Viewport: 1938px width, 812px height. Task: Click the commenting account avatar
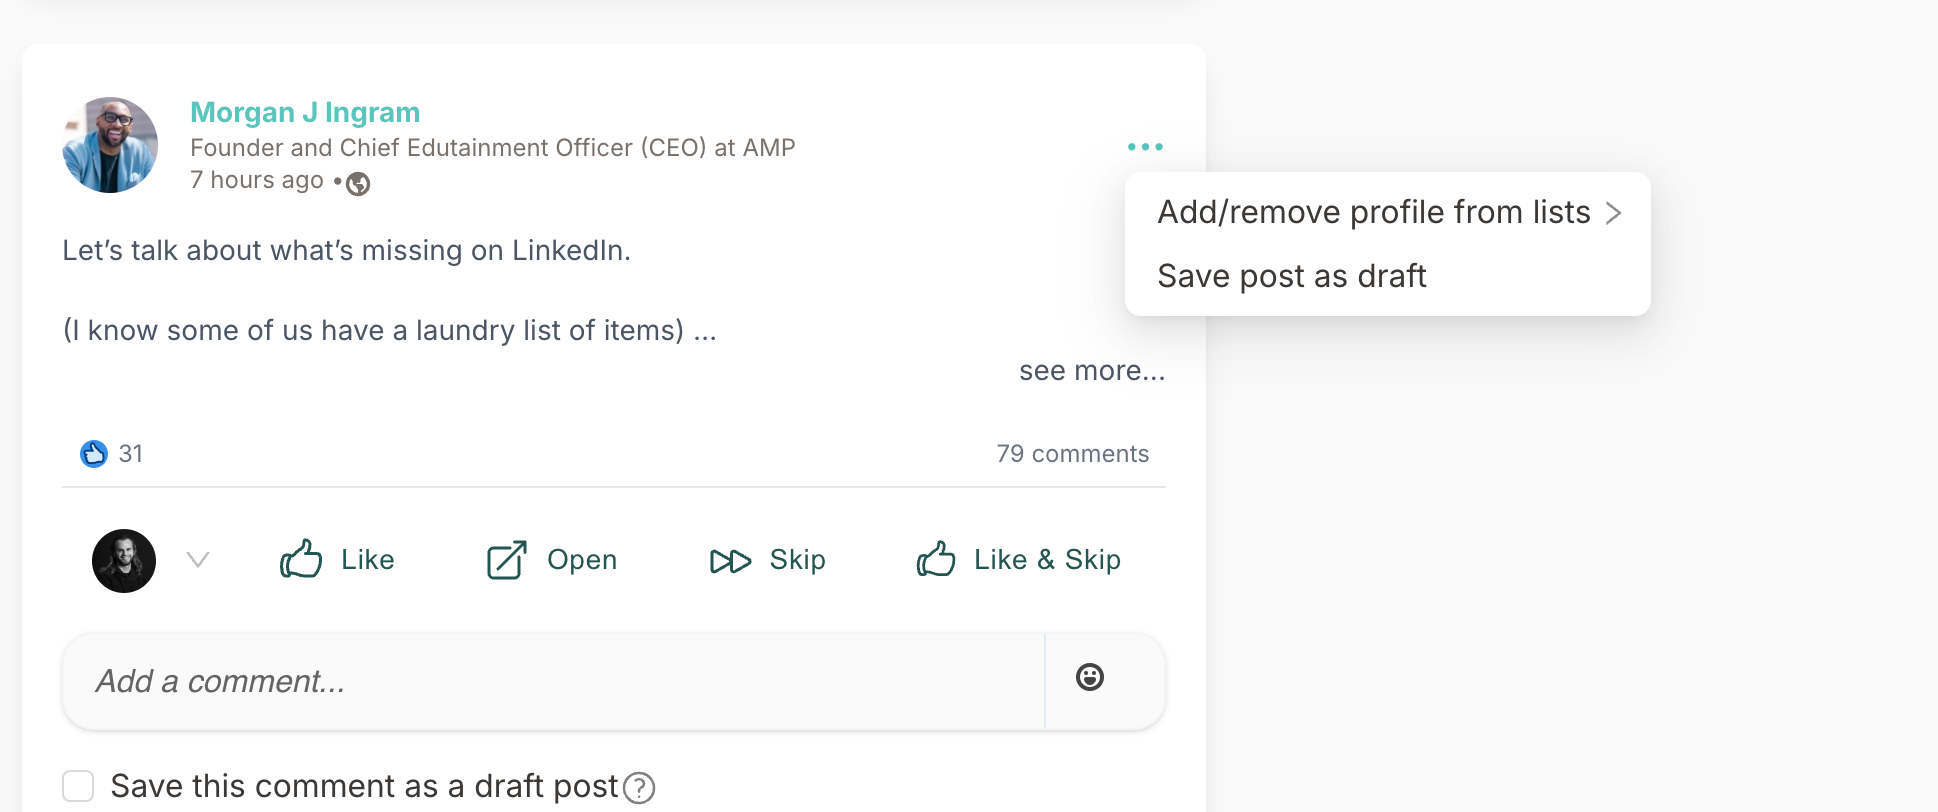pos(124,561)
